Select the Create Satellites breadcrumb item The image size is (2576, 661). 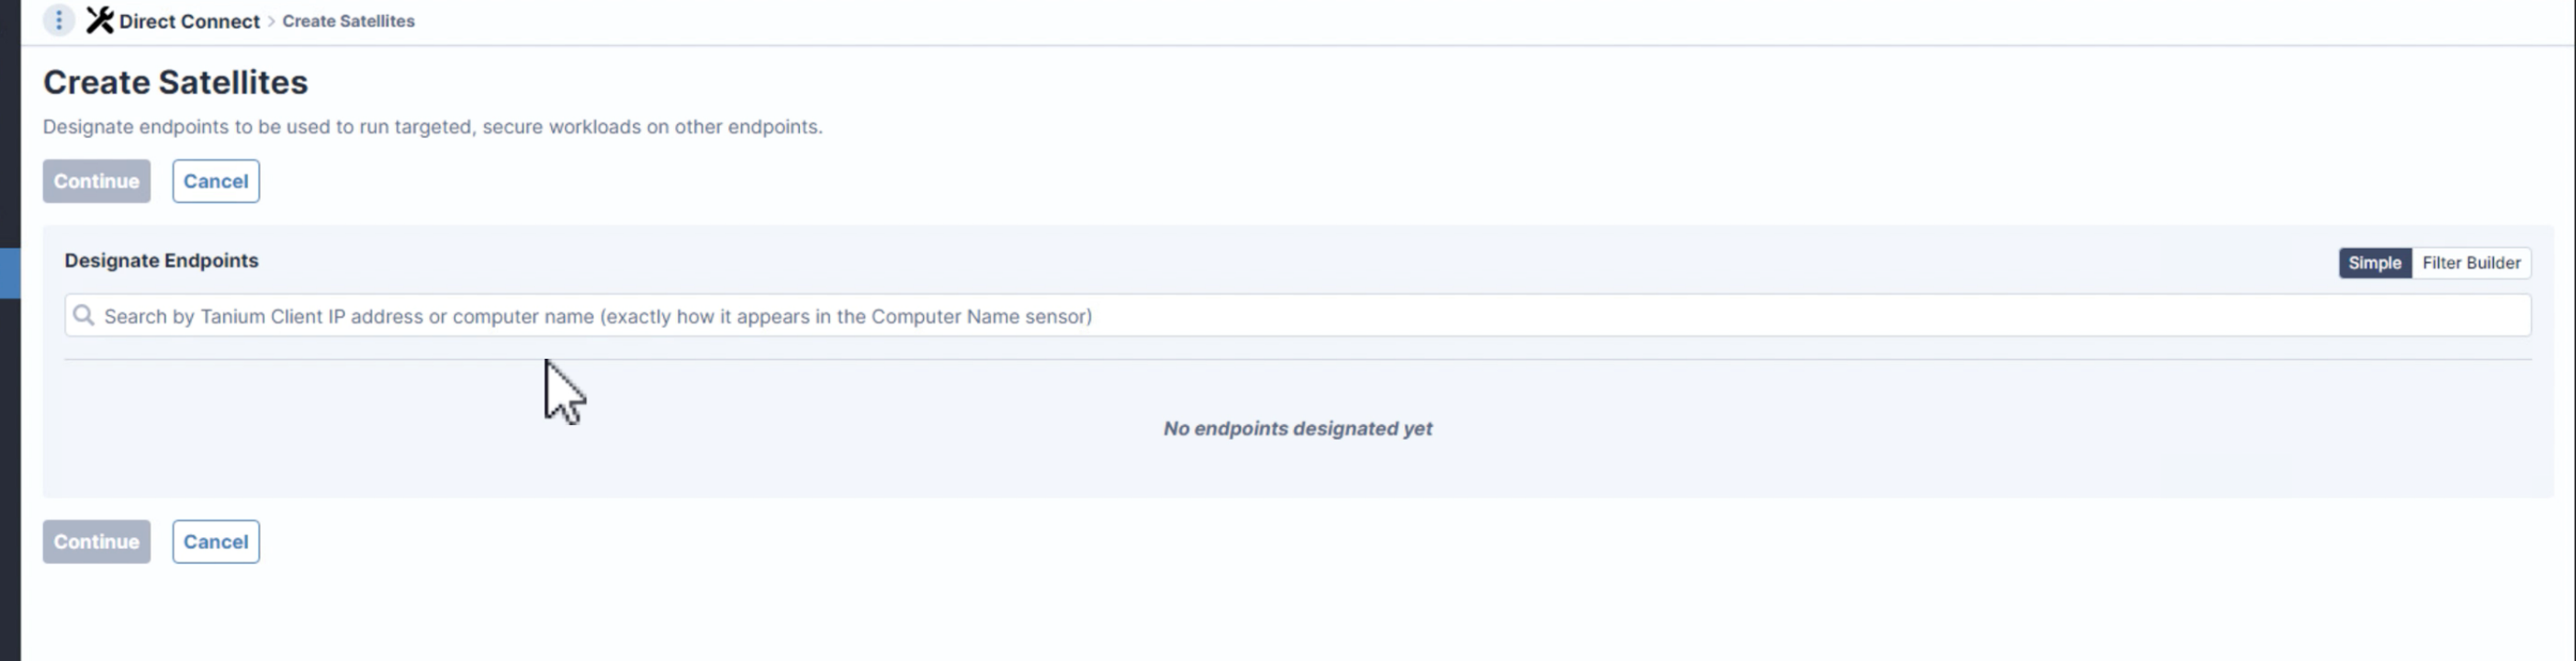[x=348, y=21]
